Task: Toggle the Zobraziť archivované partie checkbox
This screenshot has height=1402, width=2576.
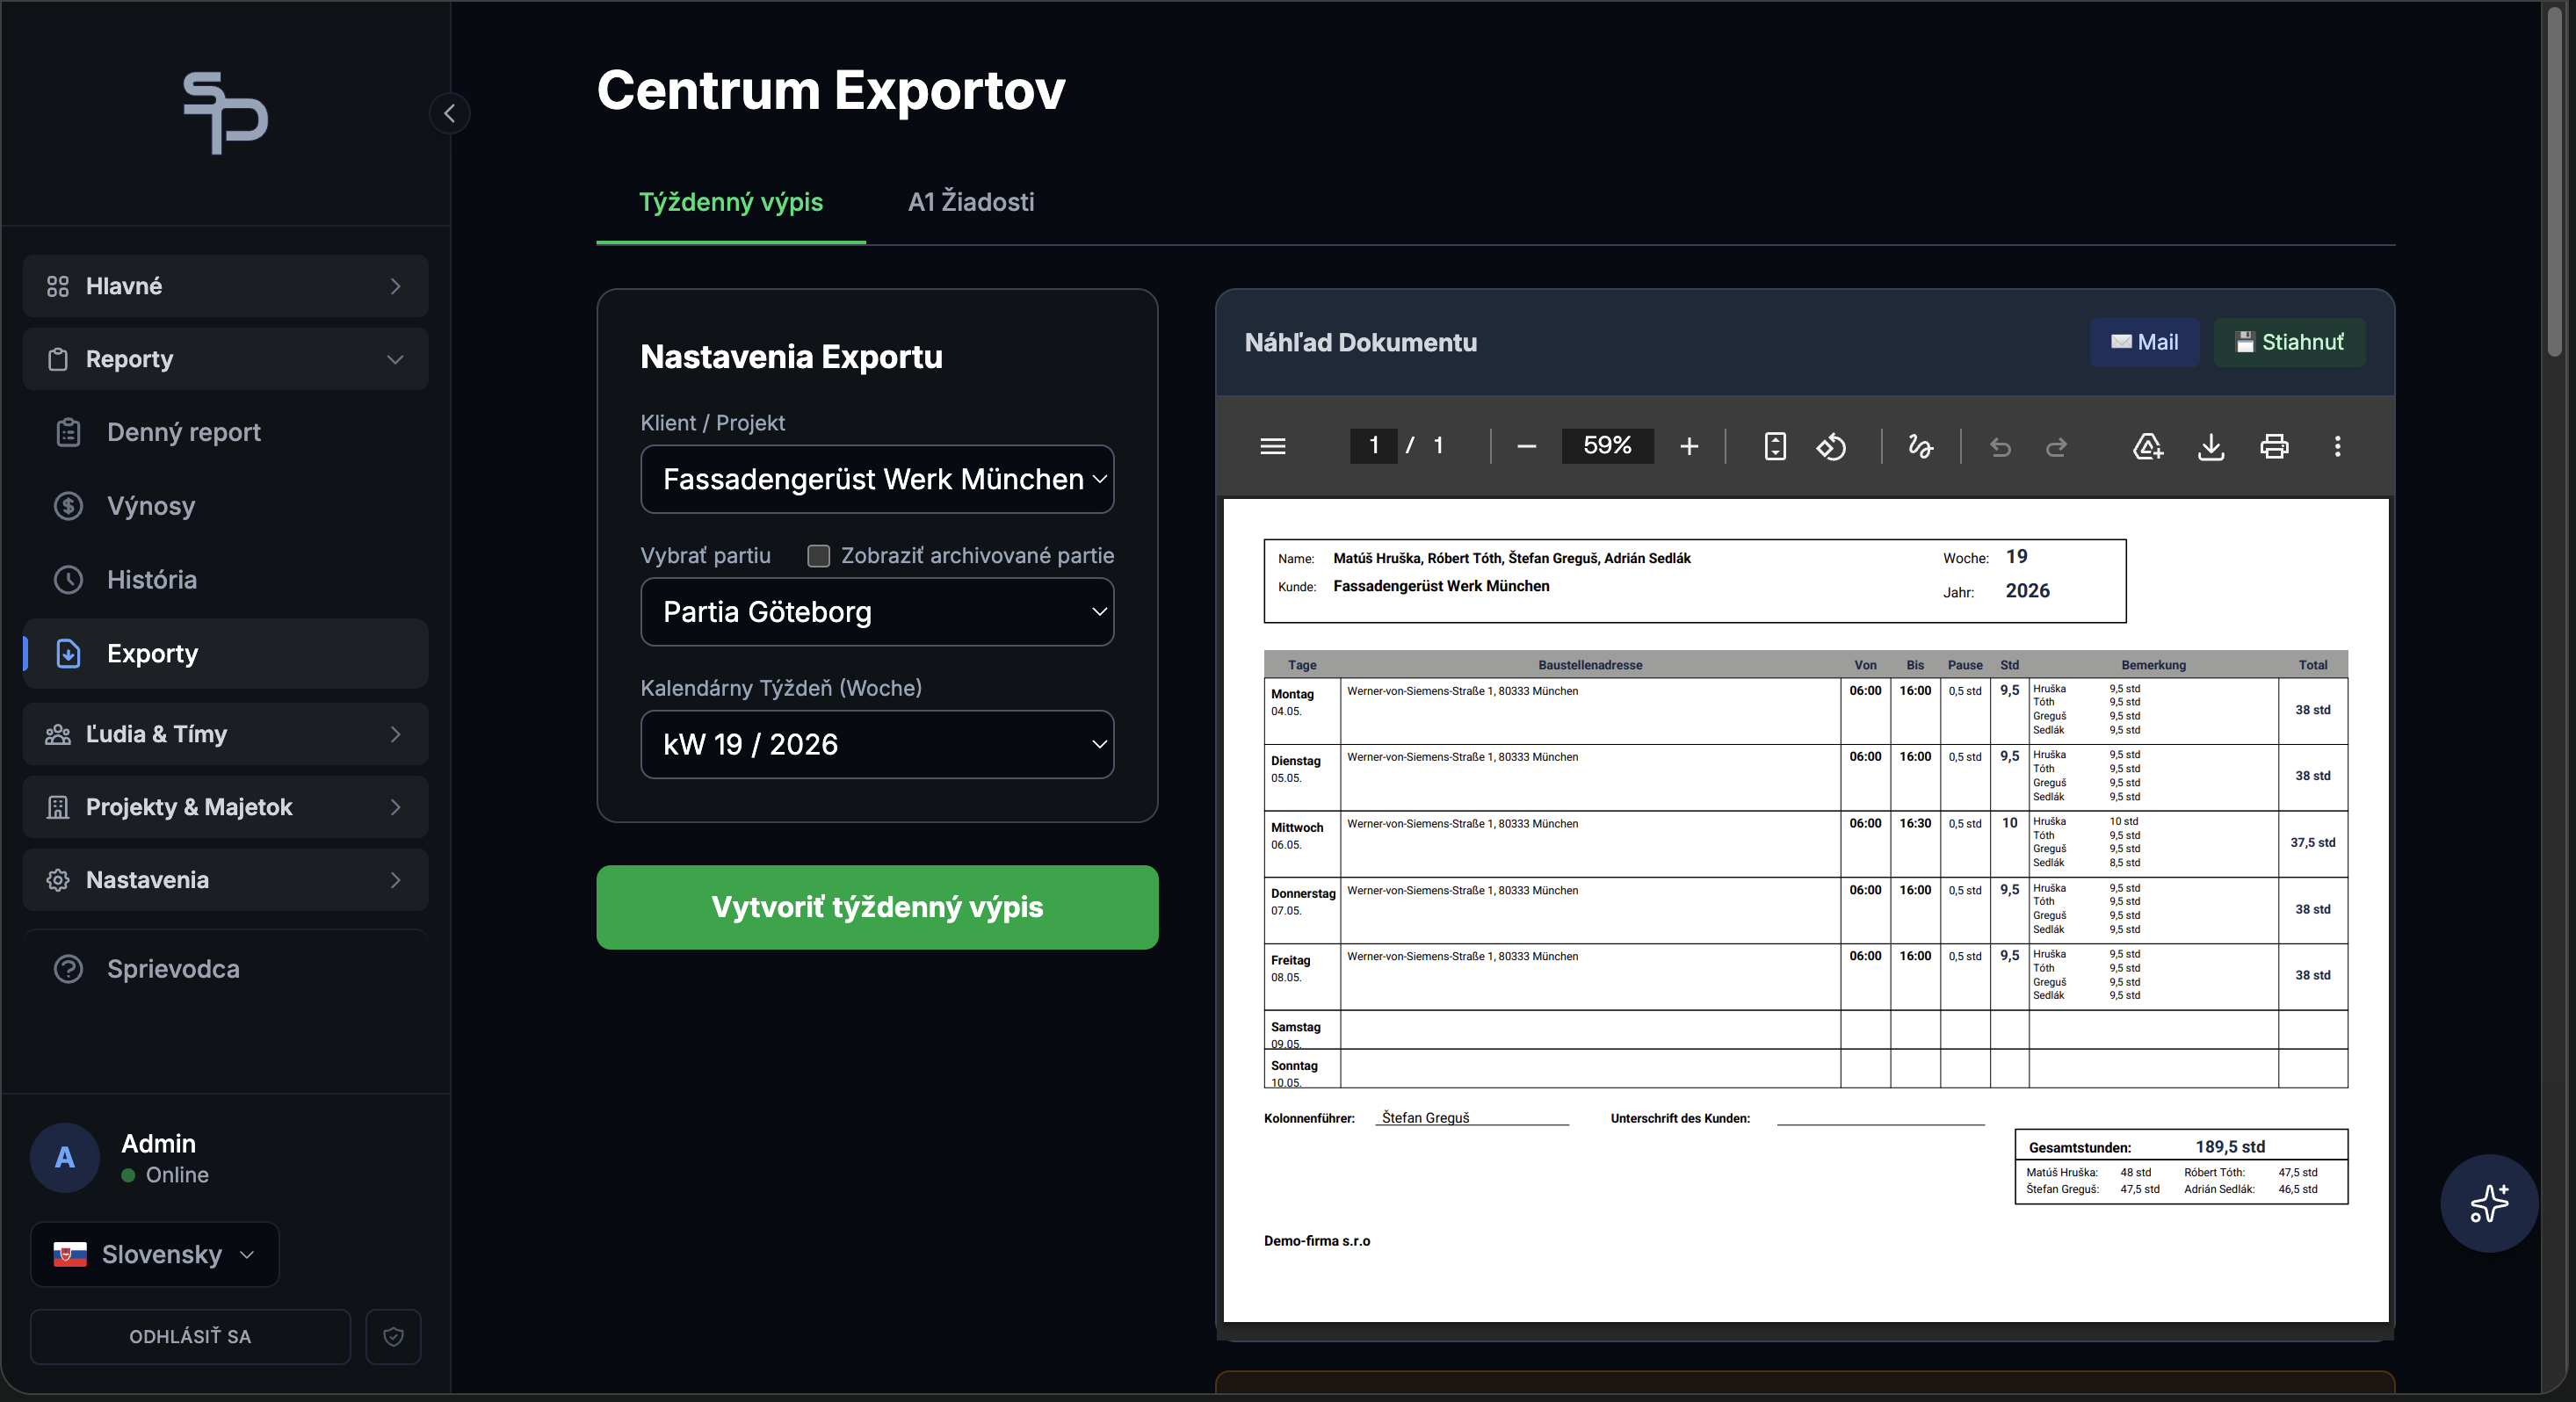Action: point(818,556)
